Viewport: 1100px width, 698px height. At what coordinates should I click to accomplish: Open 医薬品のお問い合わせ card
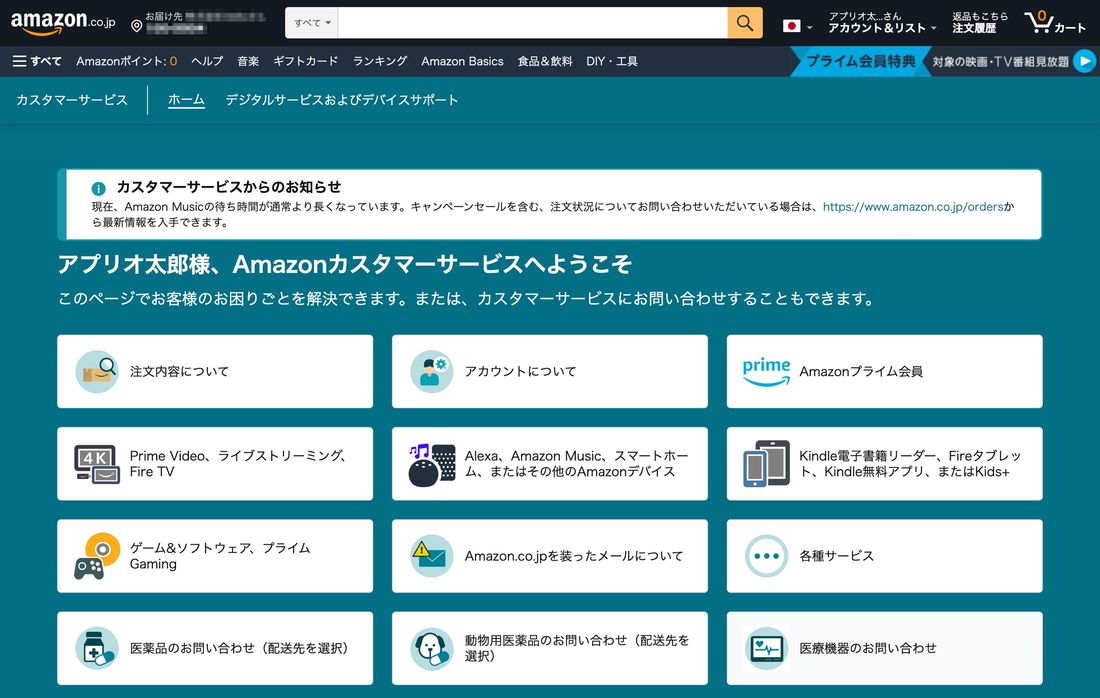click(215, 648)
